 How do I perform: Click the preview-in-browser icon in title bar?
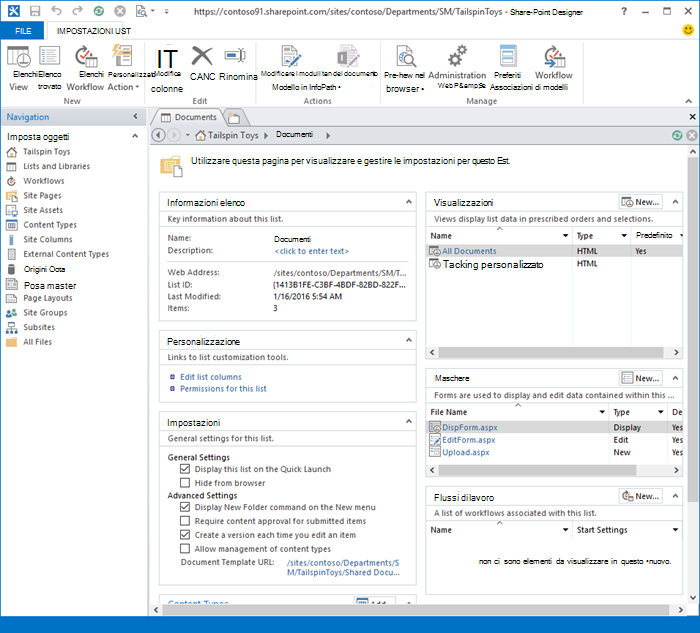(x=141, y=11)
